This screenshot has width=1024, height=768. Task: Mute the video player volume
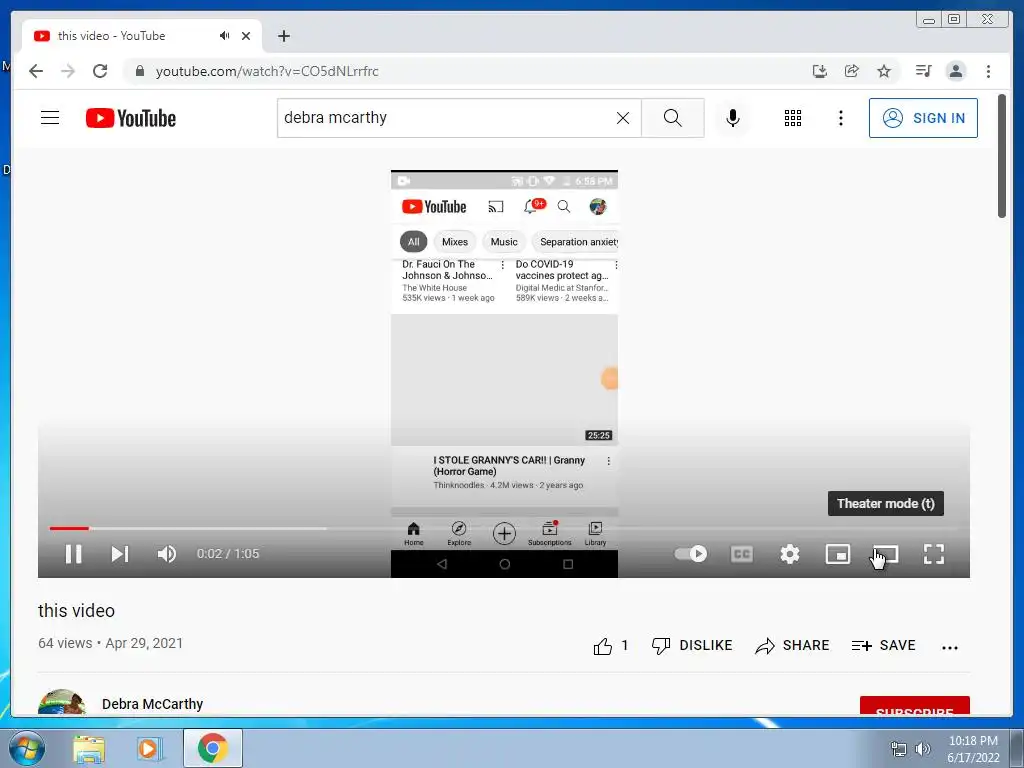pyautogui.click(x=167, y=554)
